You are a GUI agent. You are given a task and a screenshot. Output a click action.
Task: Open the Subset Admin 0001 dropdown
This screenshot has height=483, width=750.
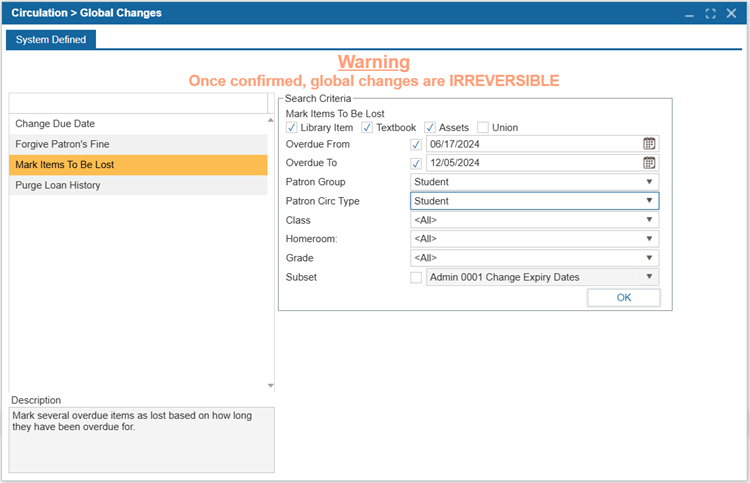(542, 277)
